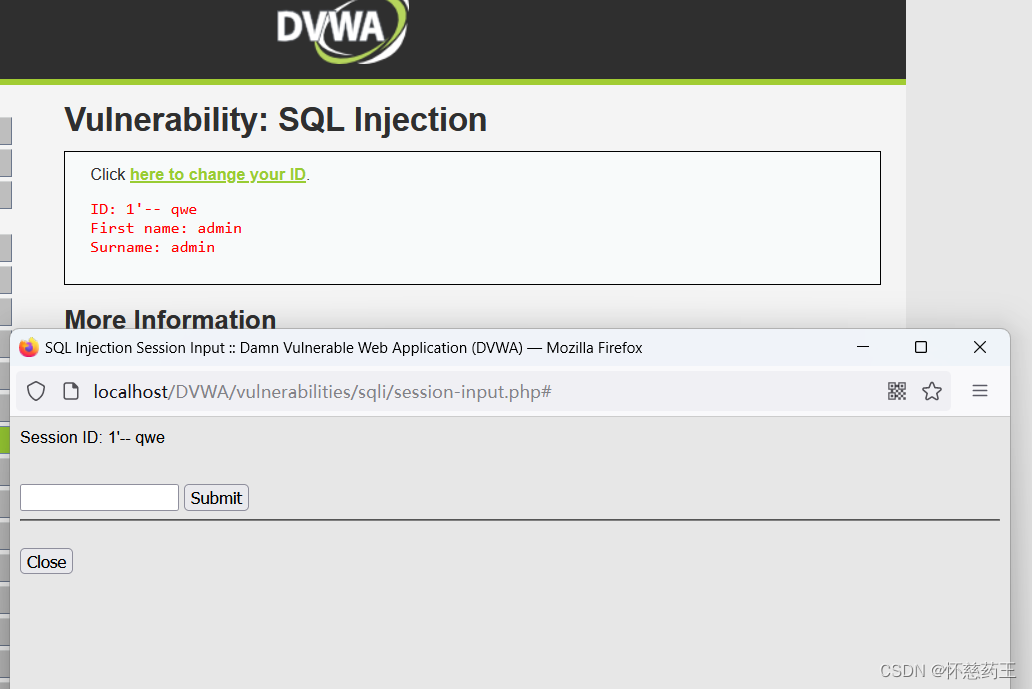Viewport: 1032px width, 689px height.
Task: Minimize the Firefox popup window
Action: click(x=863, y=347)
